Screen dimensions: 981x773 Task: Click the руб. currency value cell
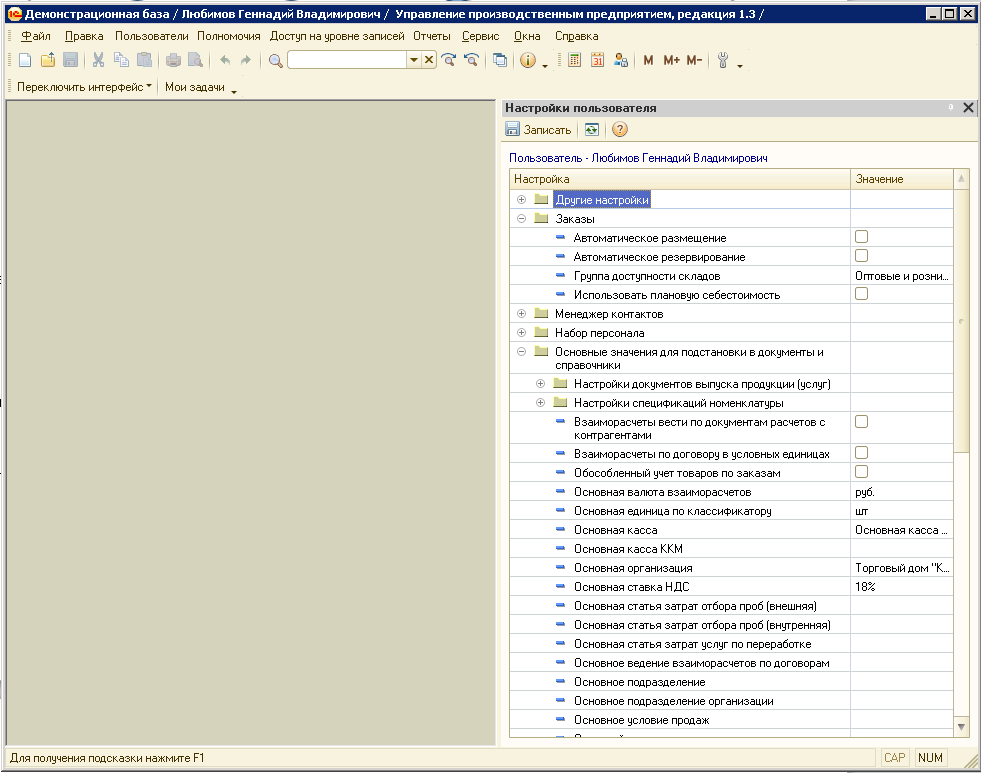(902, 492)
